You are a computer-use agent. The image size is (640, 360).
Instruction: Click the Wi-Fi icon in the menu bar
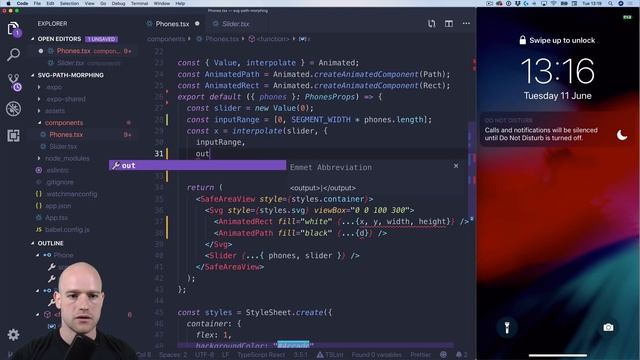pos(554,3)
